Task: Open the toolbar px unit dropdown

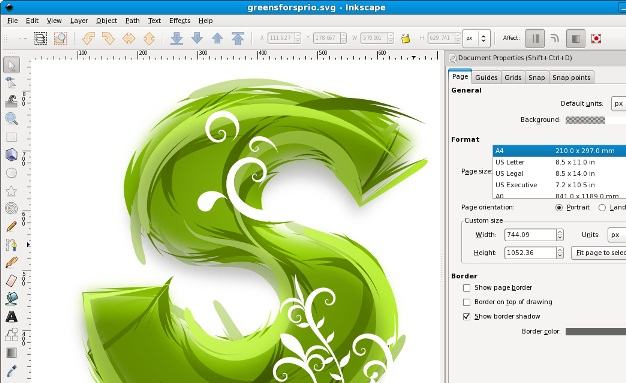Action: pos(476,38)
